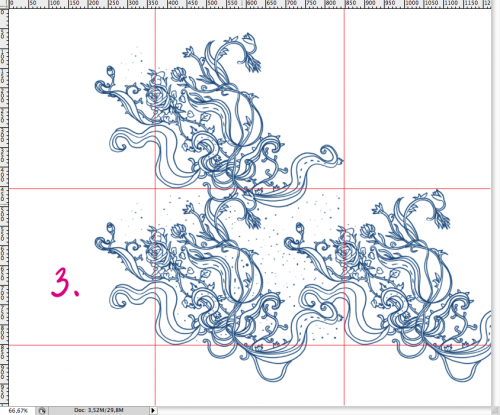Viewport: 500px width, 415px height.
Task: Click the vertical ruler on the left
Action: point(4,207)
